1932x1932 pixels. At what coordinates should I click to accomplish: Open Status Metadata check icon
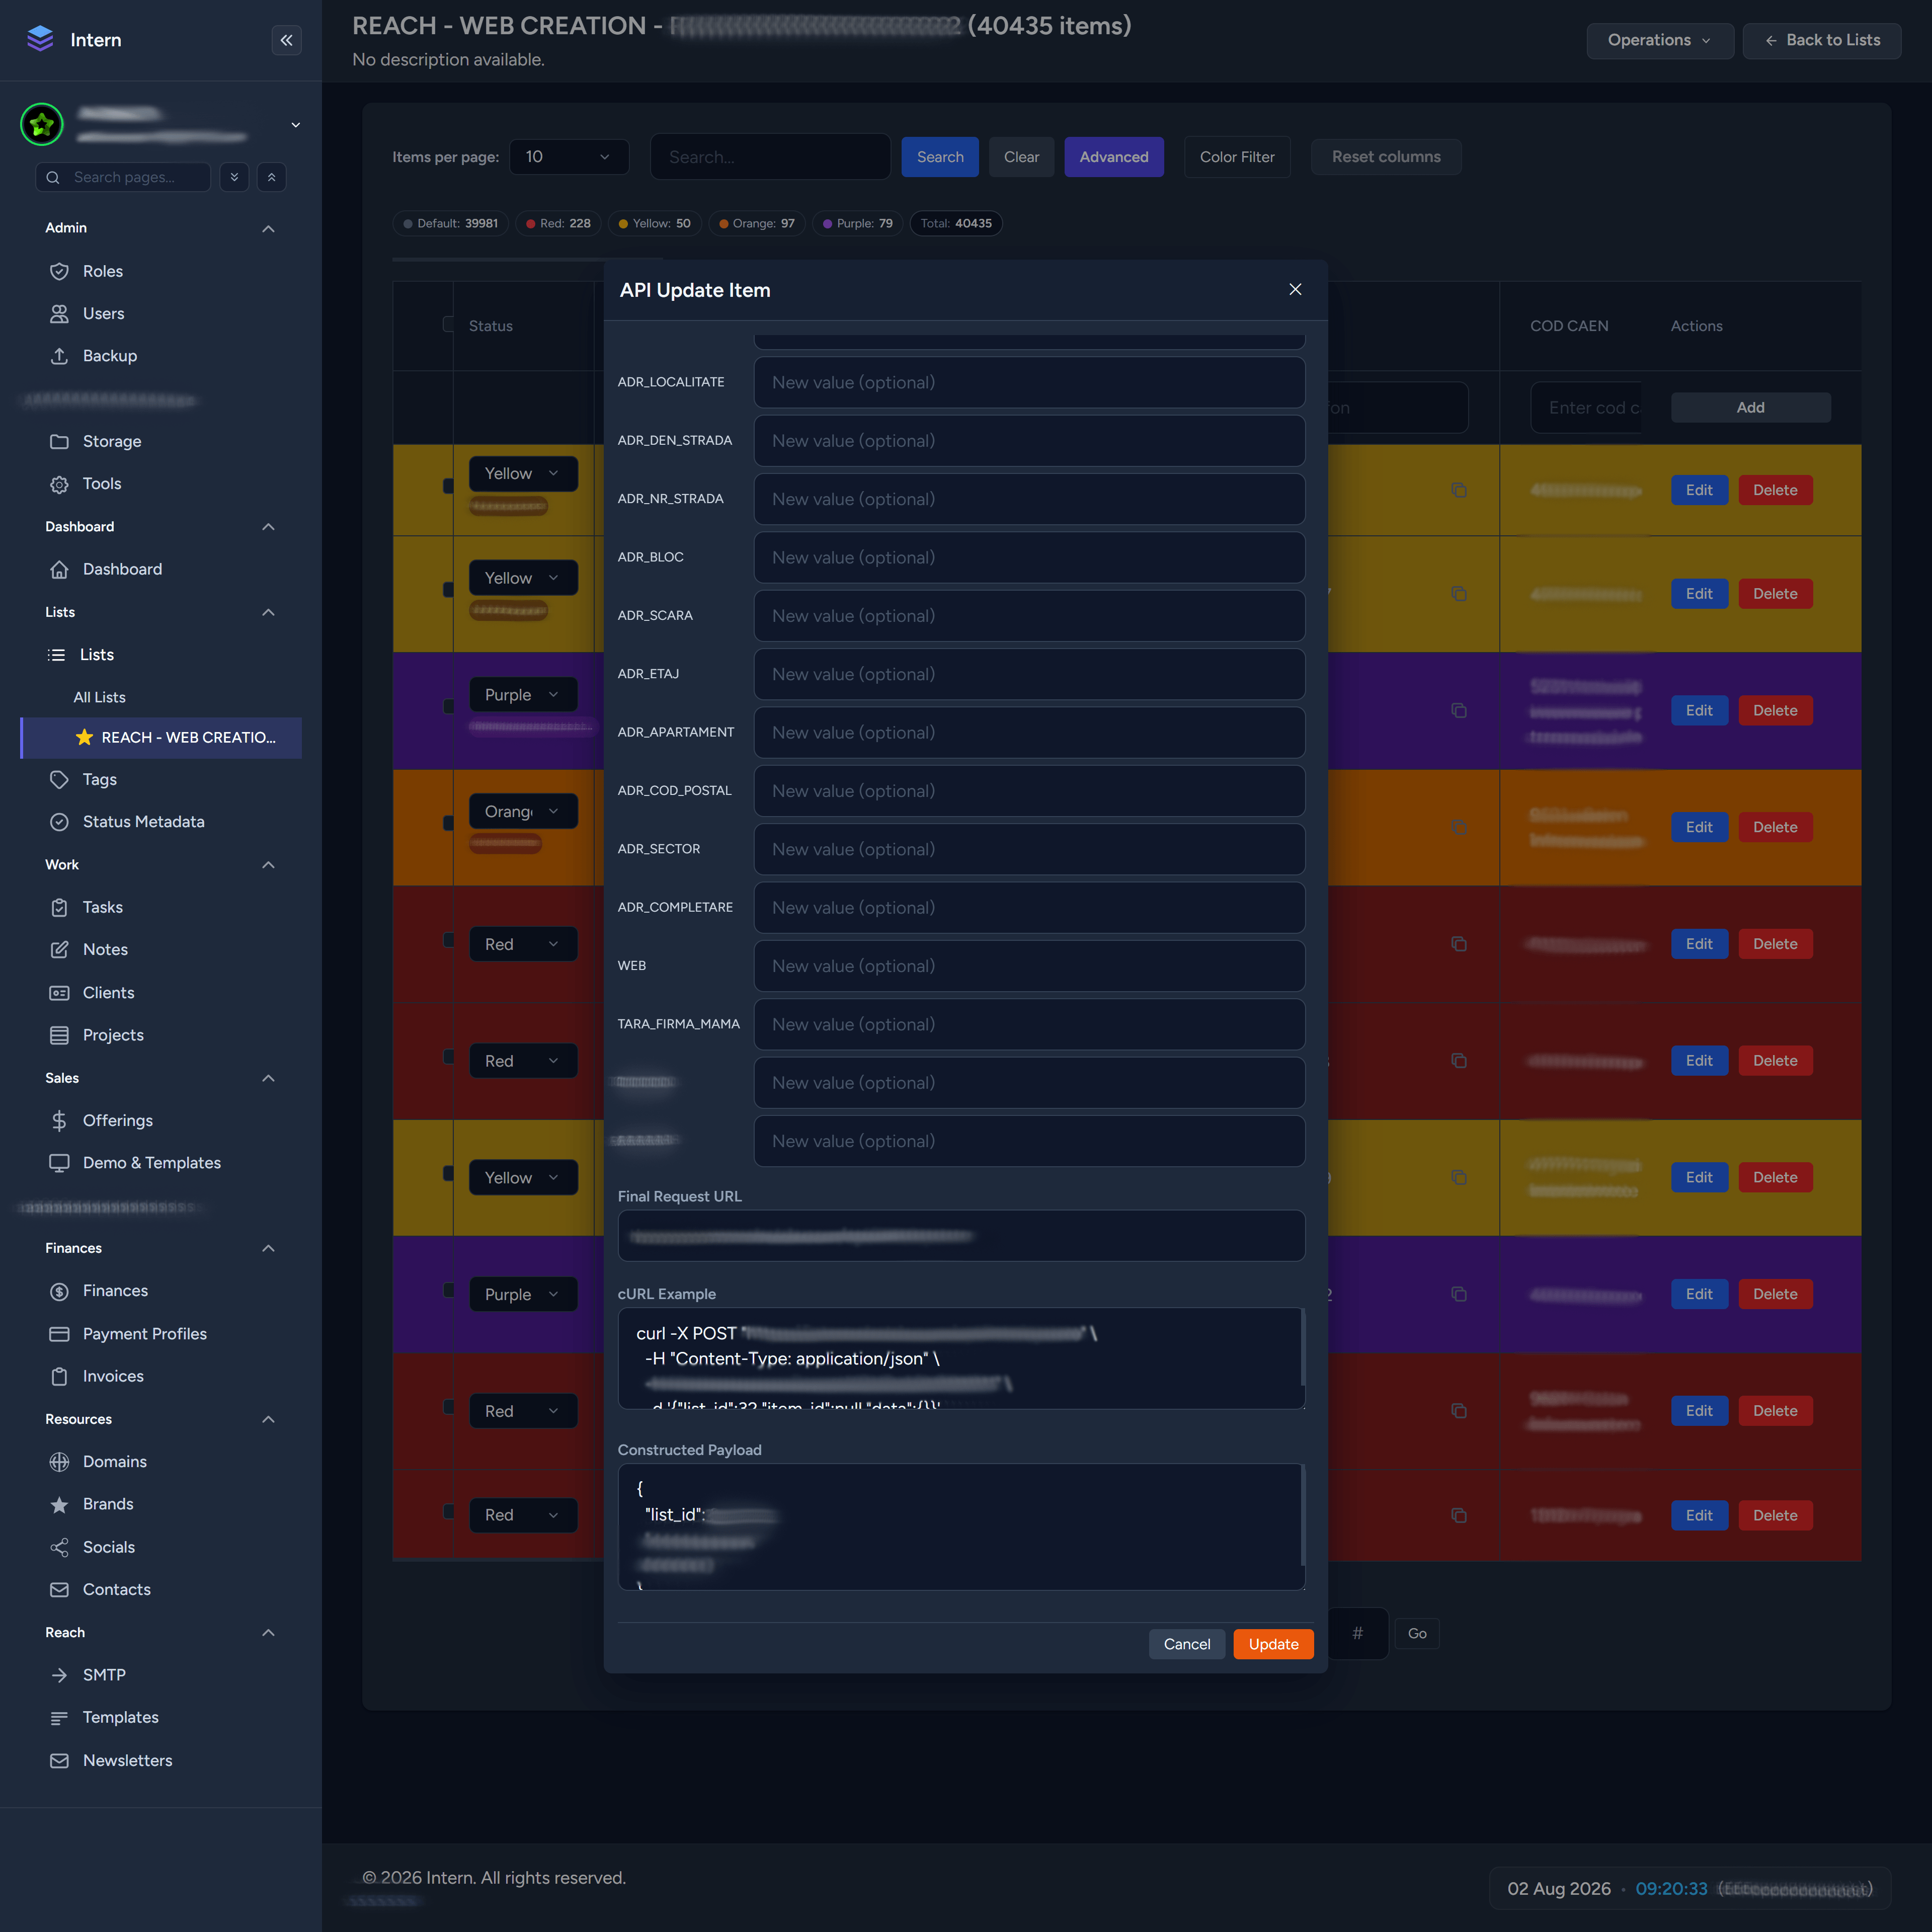pyautogui.click(x=59, y=821)
